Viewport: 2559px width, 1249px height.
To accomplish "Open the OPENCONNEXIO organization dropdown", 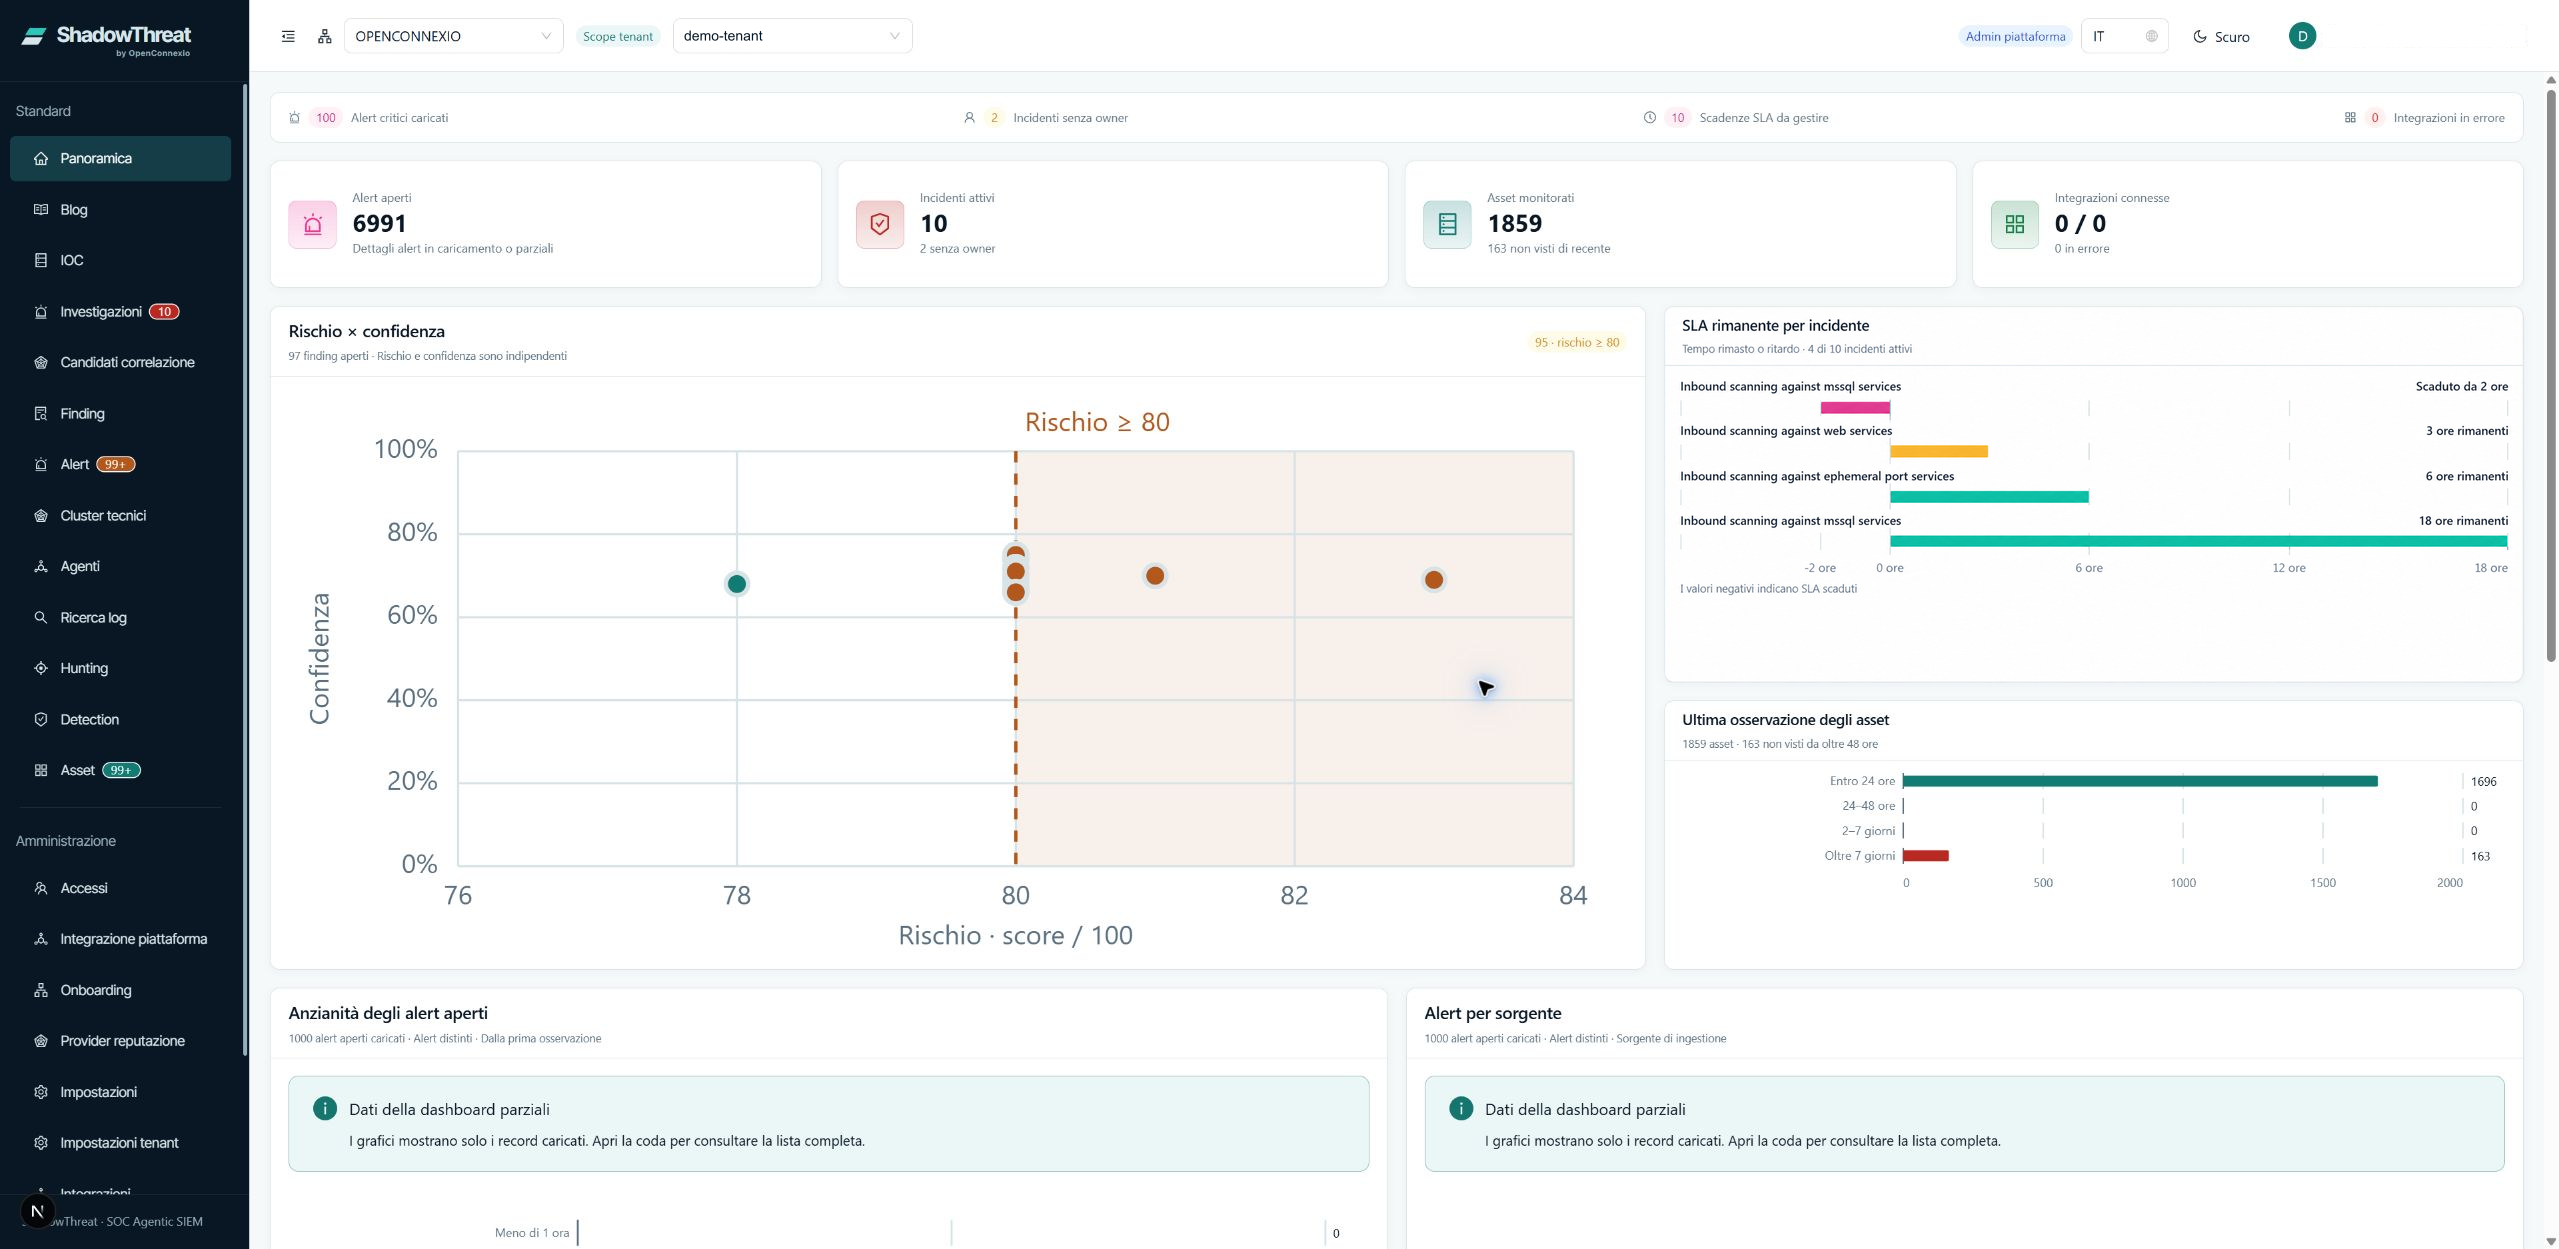I will coord(453,36).
